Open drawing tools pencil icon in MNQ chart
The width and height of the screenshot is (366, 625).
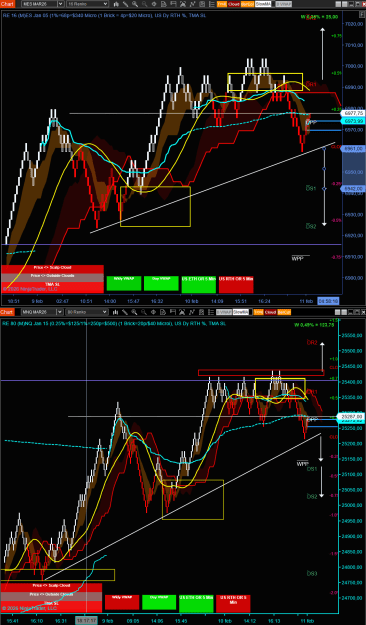pyautogui.click(x=126, y=312)
